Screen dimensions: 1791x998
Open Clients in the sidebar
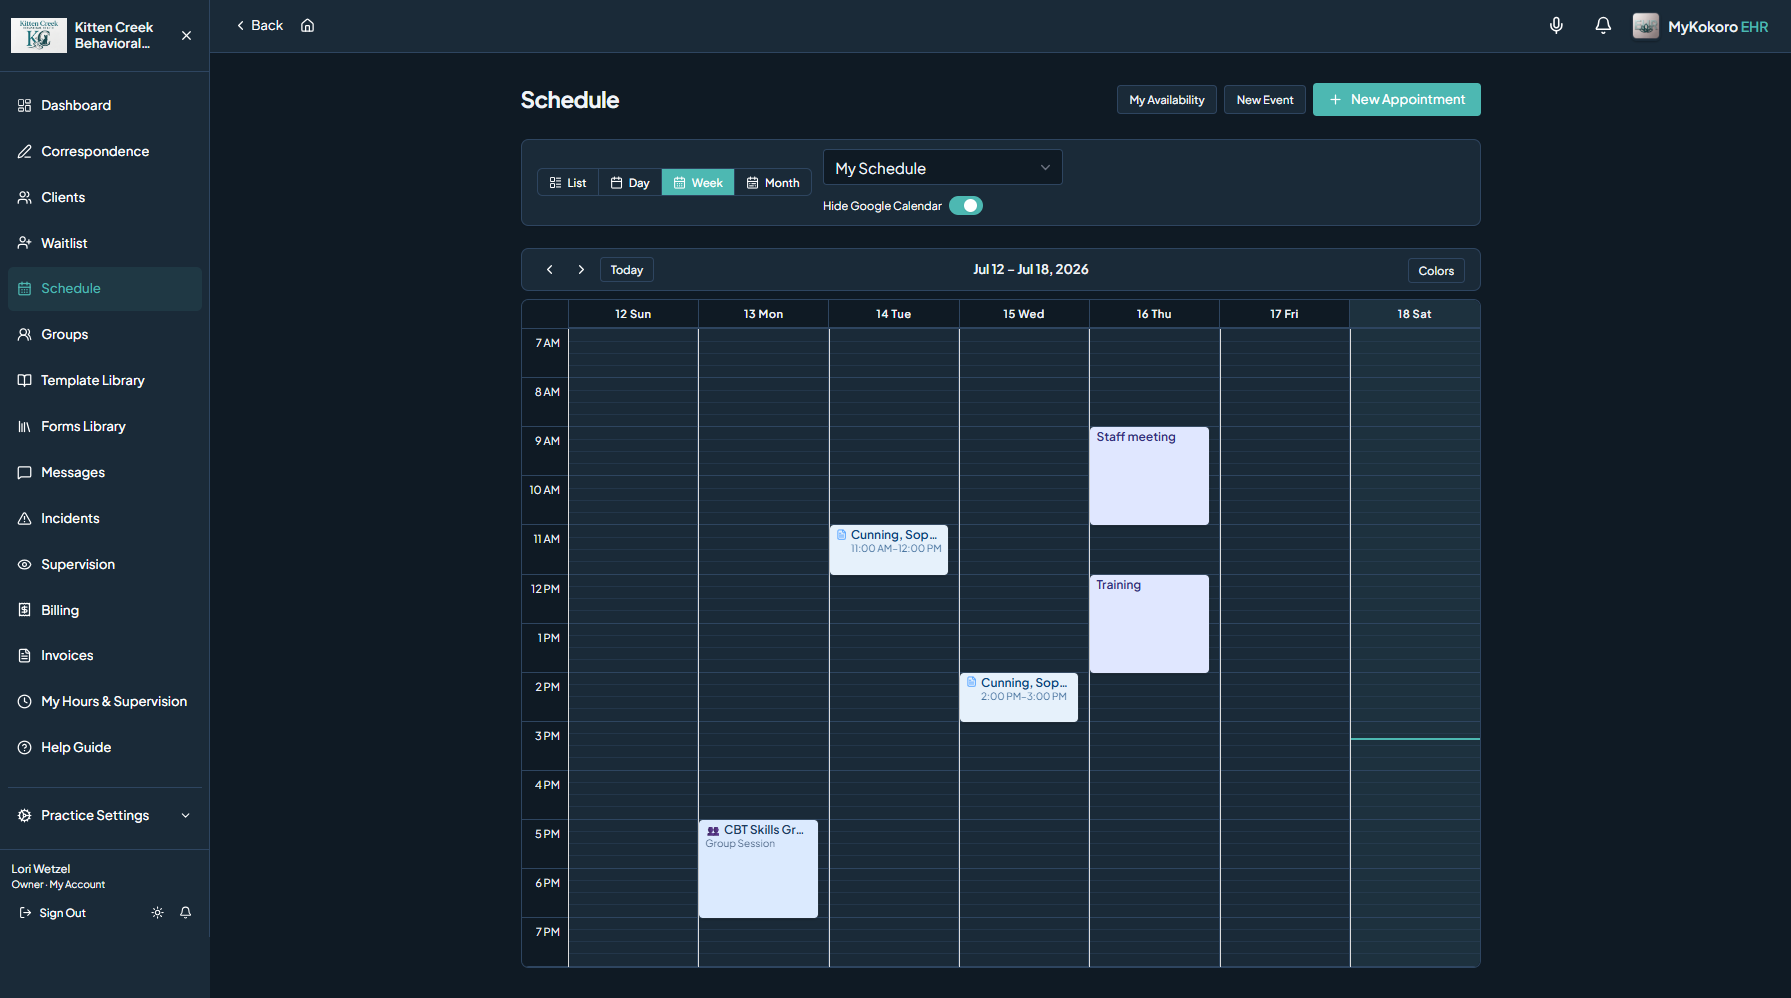click(x=105, y=197)
